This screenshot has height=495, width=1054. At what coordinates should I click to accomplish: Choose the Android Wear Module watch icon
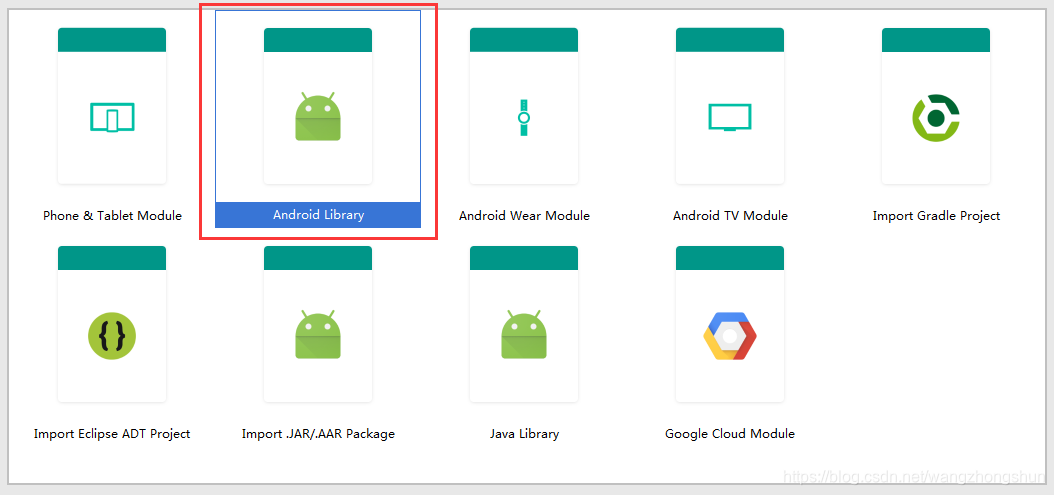(x=524, y=118)
